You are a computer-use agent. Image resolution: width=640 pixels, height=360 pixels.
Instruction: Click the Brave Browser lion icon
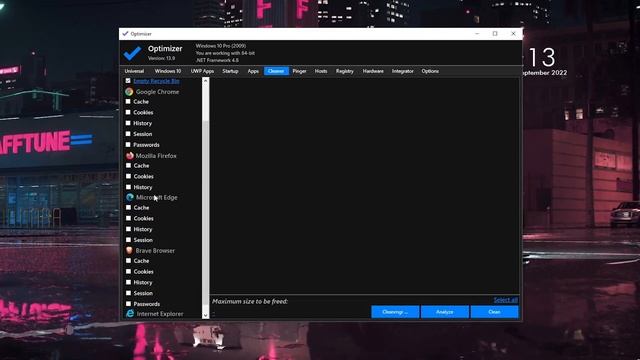[129, 250]
